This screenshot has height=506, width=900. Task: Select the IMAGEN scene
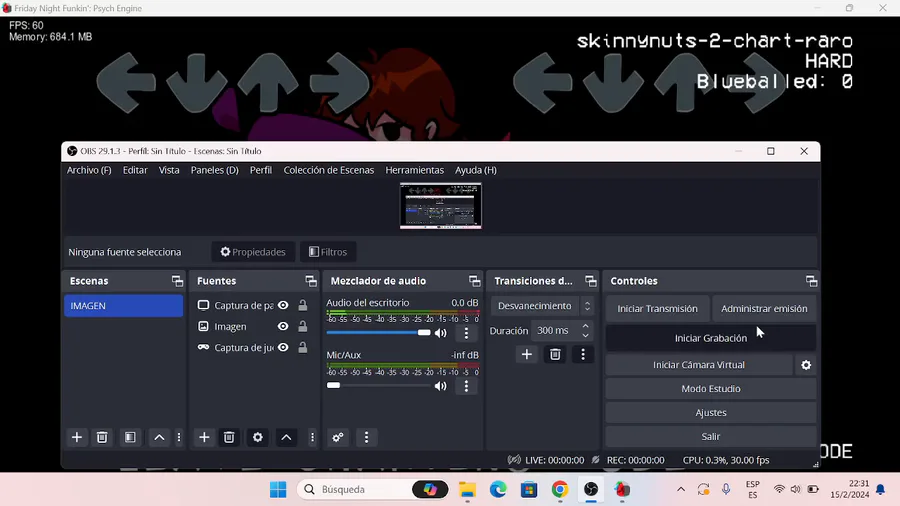[123, 306]
